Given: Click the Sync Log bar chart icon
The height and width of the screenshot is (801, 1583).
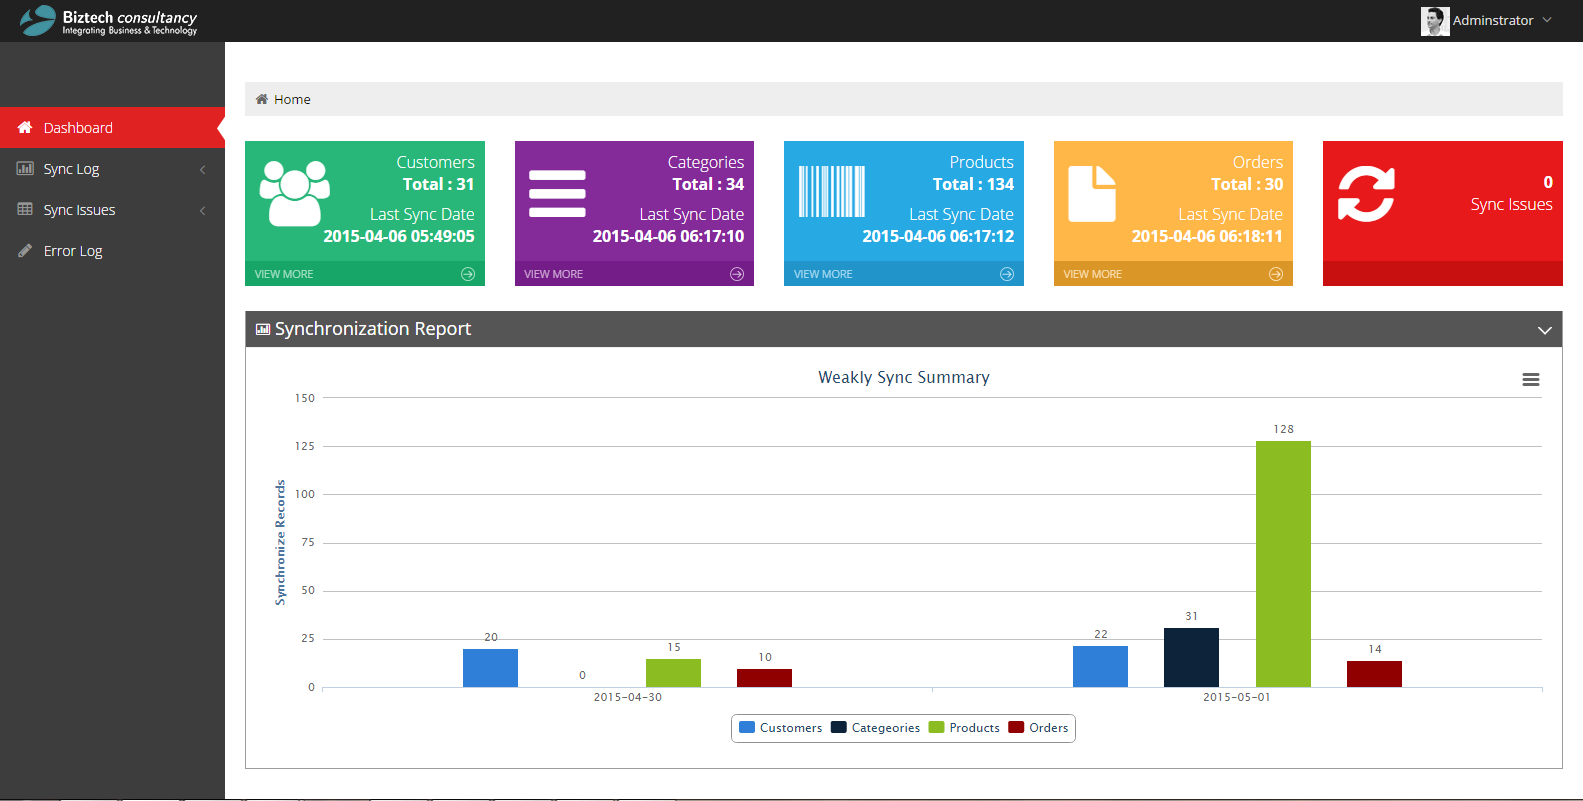Looking at the screenshot, I should tap(25, 169).
